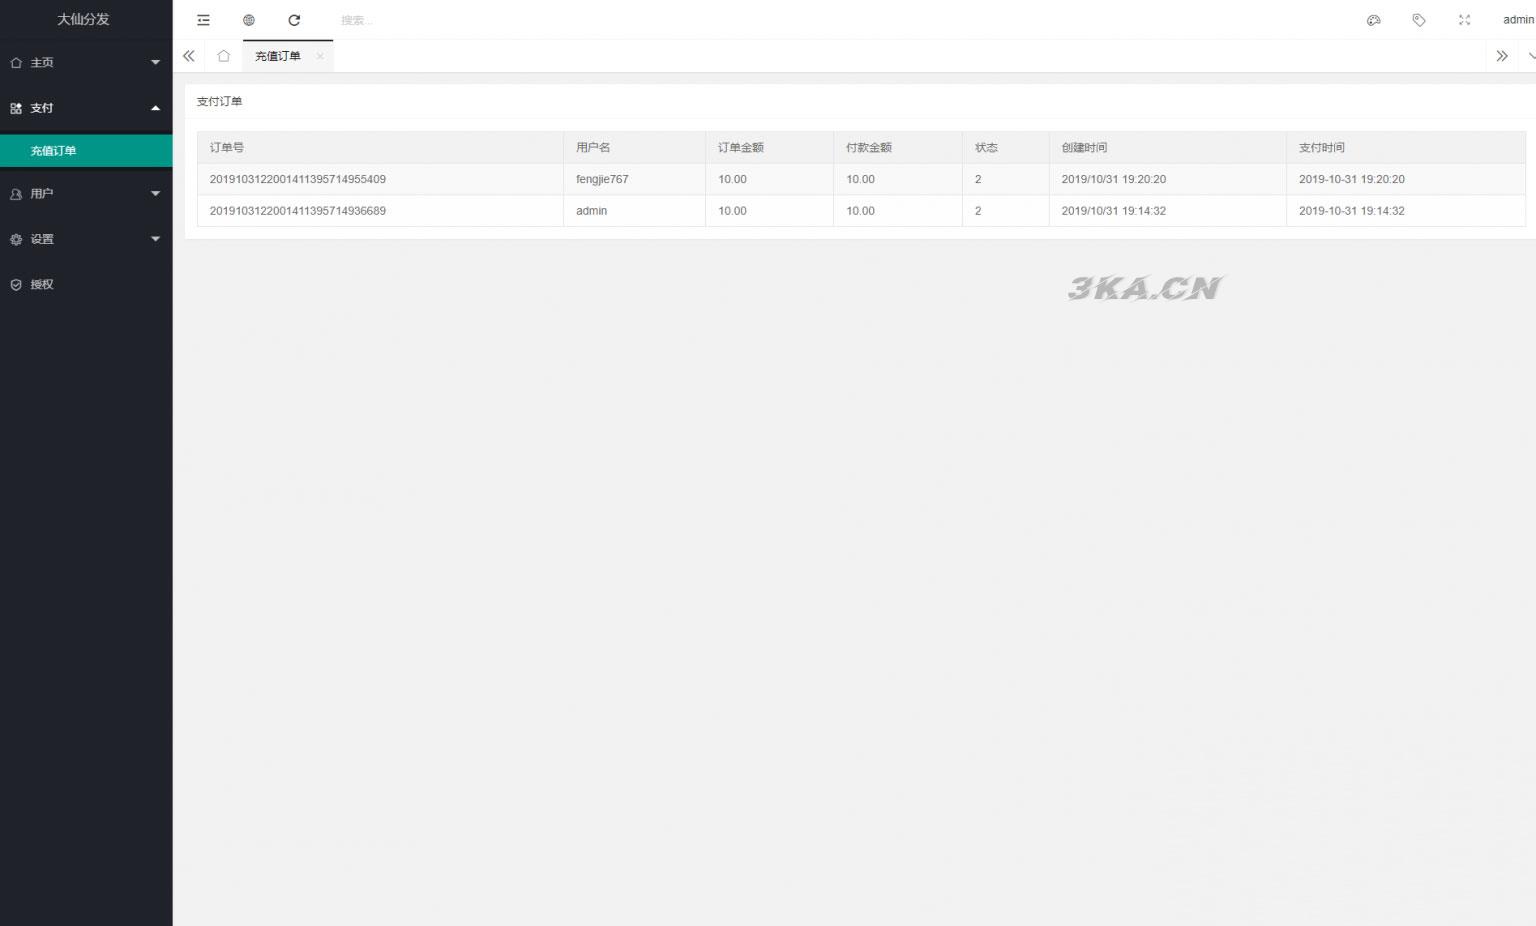
Task: Expand the 用户 sidebar menu
Action: pyautogui.click(x=86, y=194)
